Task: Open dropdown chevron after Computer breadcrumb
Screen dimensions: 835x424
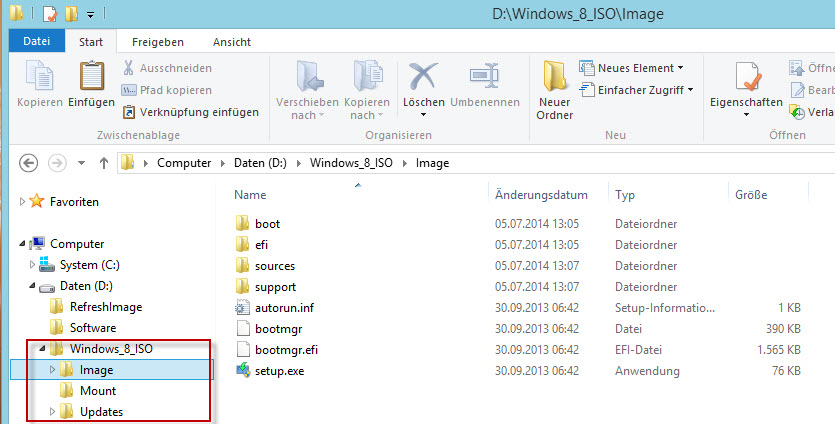Action: point(223,164)
